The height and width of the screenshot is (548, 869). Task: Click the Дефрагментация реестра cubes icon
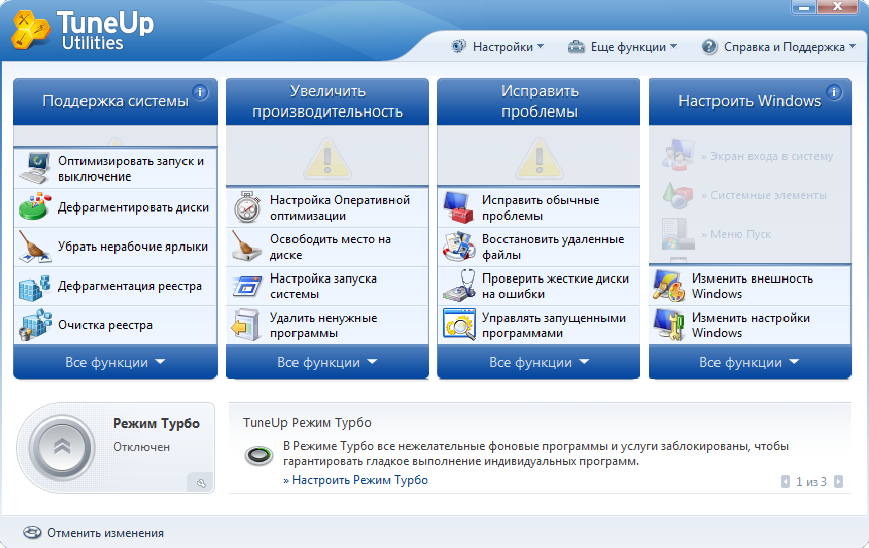tap(34, 286)
